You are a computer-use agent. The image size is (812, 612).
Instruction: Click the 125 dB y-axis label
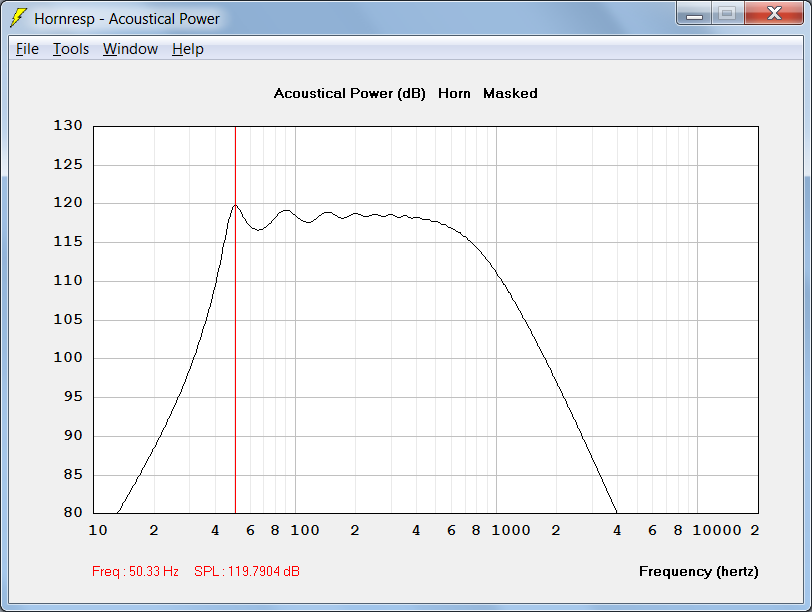point(68,164)
